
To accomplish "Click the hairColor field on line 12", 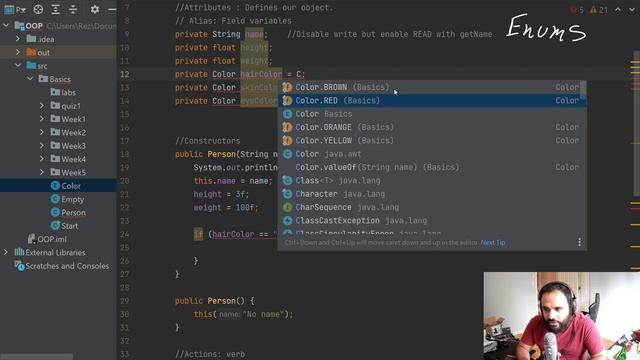I will (261, 74).
